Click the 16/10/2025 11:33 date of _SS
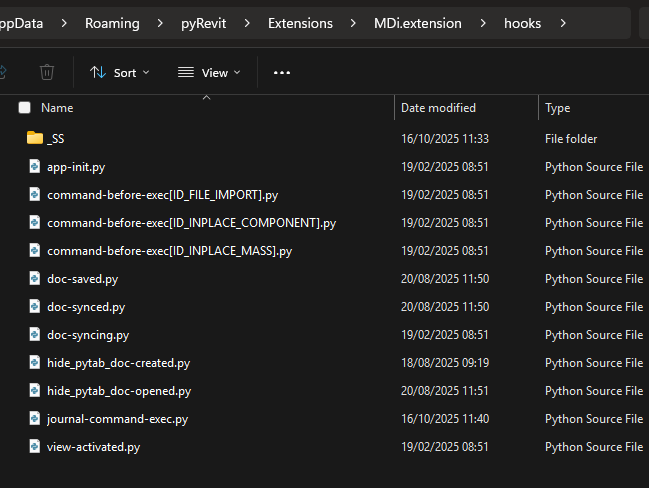The width and height of the screenshot is (649, 488). 445,139
